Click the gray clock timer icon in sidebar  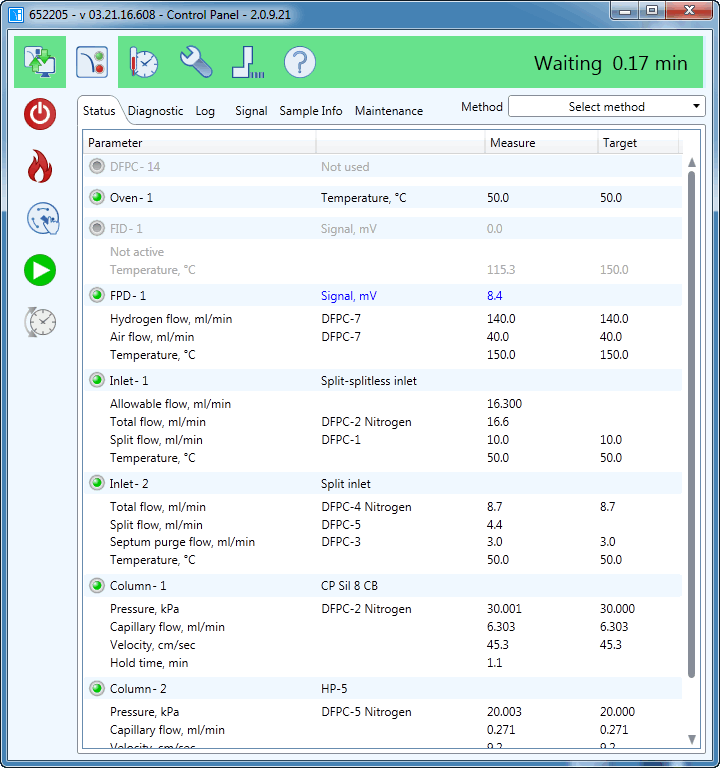click(40, 322)
